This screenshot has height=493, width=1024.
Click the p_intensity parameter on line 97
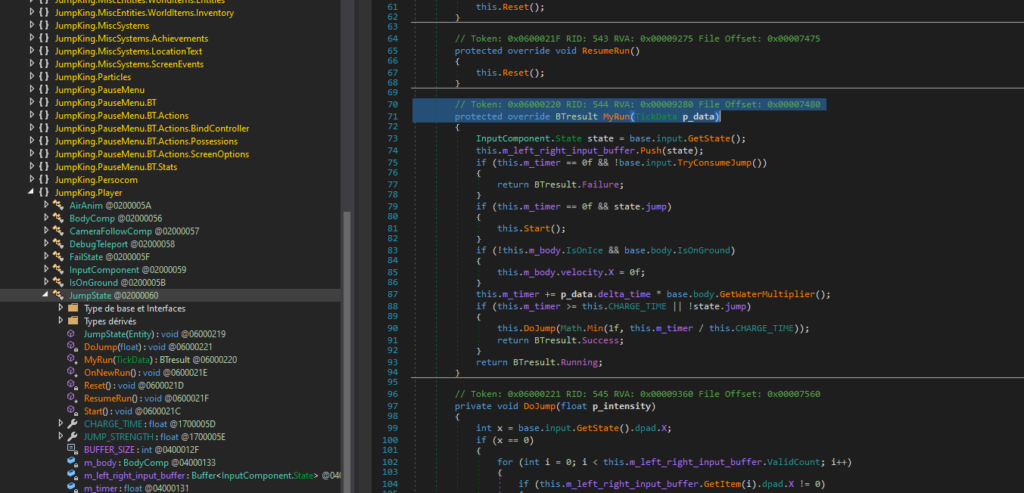[624, 406]
